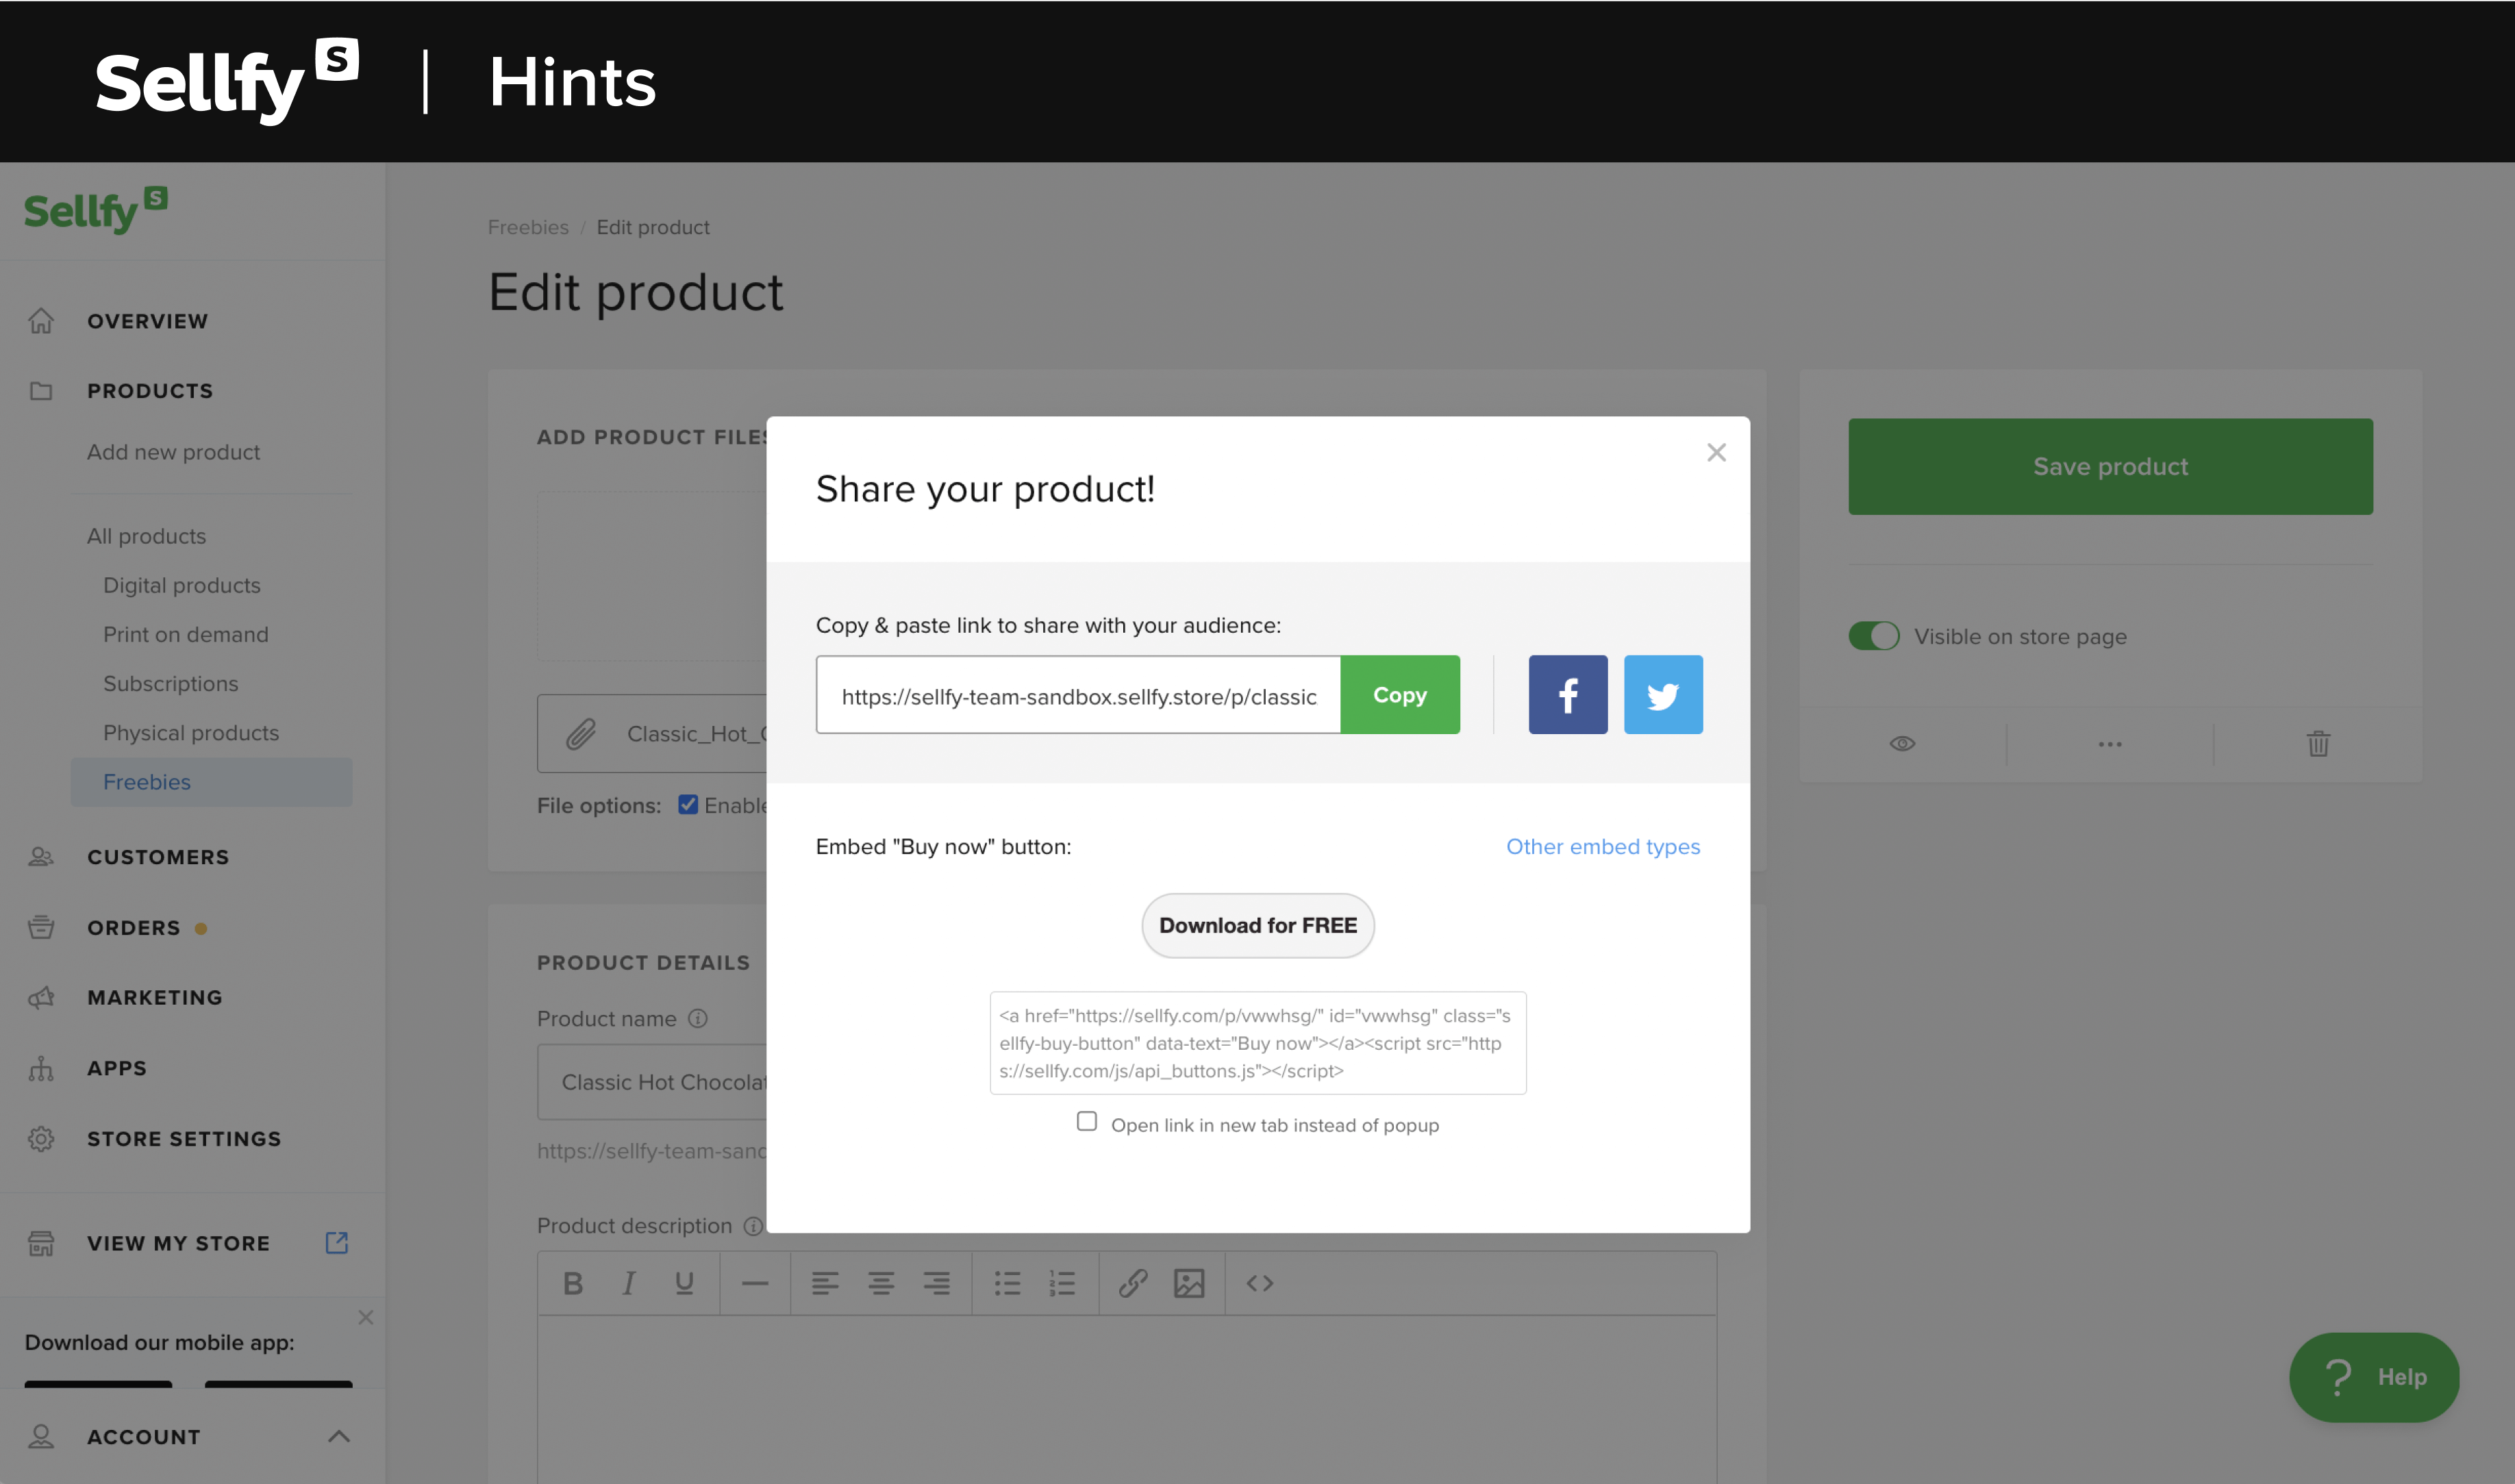
Task: Click the Facebook share icon
Action: [1565, 694]
